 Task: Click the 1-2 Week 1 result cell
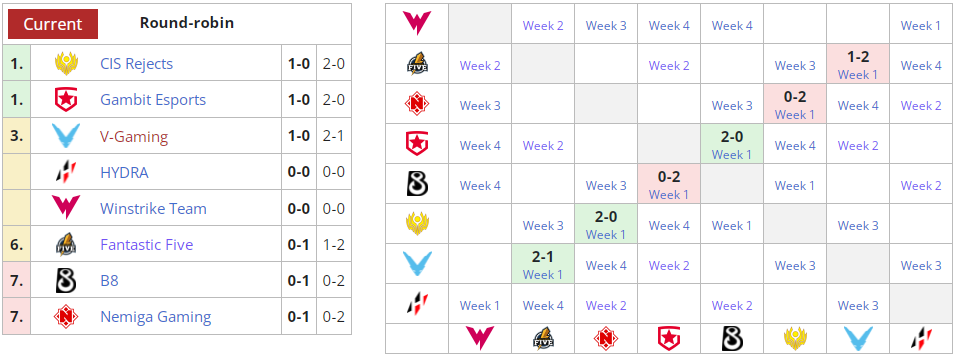[x=857, y=65]
